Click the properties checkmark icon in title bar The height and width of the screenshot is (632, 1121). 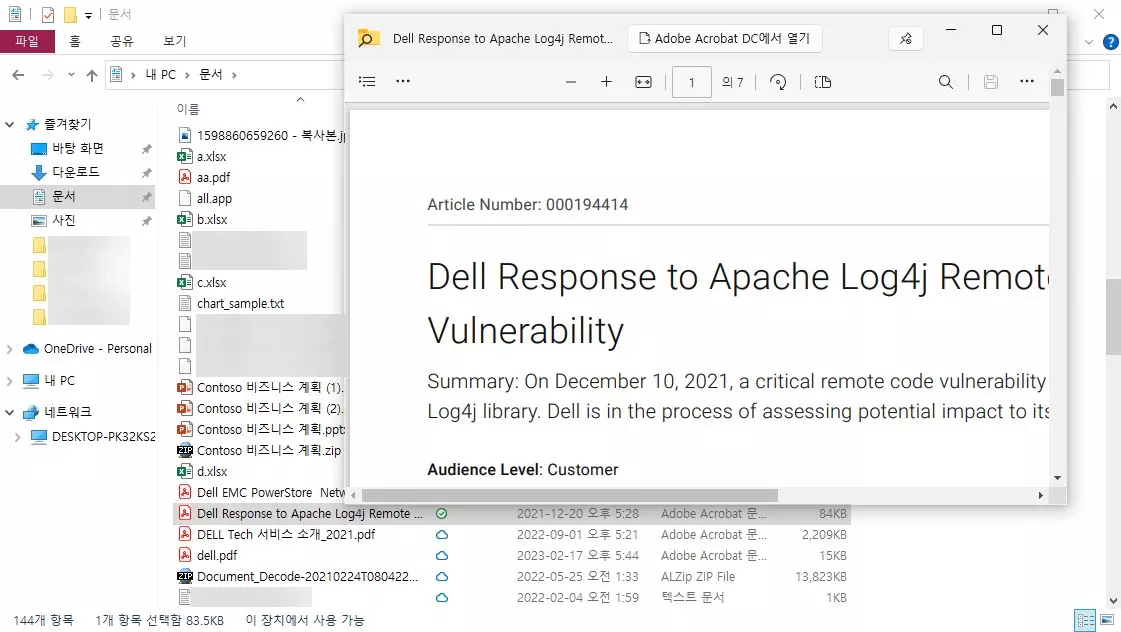[47, 14]
